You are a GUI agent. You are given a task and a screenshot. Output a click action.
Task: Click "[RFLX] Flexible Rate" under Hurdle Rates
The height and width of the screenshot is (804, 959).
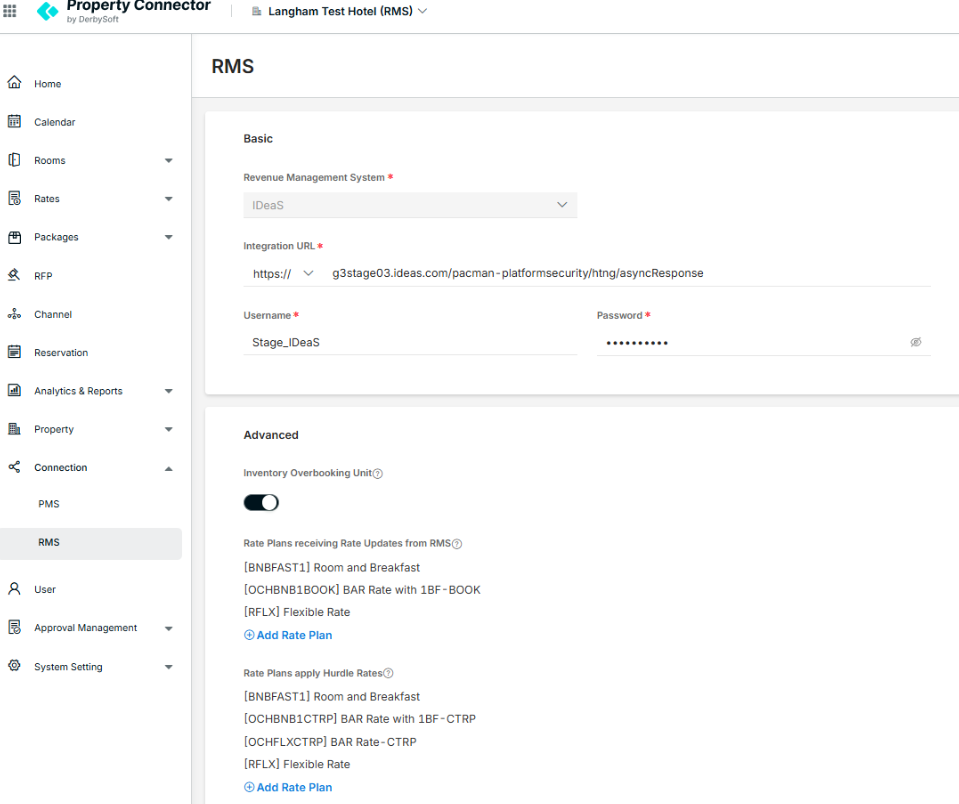(x=297, y=764)
